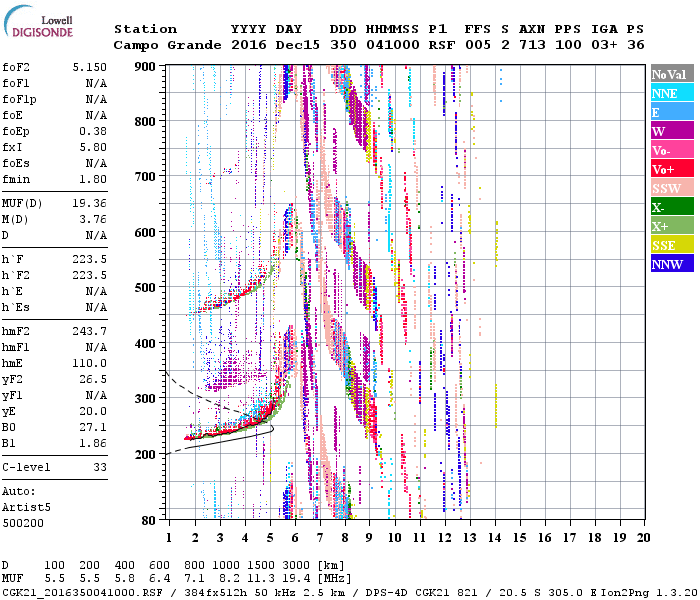700x600 pixels.
Task: Select the SSW legend swatch
Action: [672, 188]
